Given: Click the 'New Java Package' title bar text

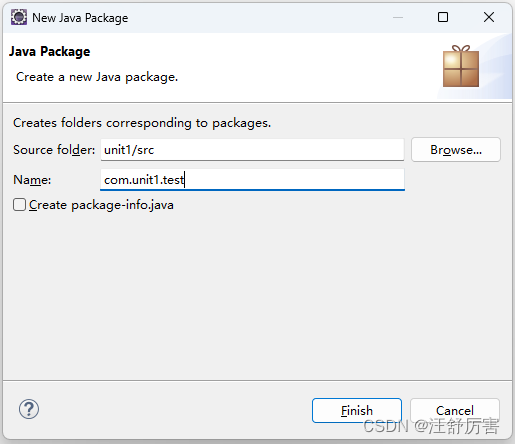Looking at the screenshot, I should tap(80, 18).
